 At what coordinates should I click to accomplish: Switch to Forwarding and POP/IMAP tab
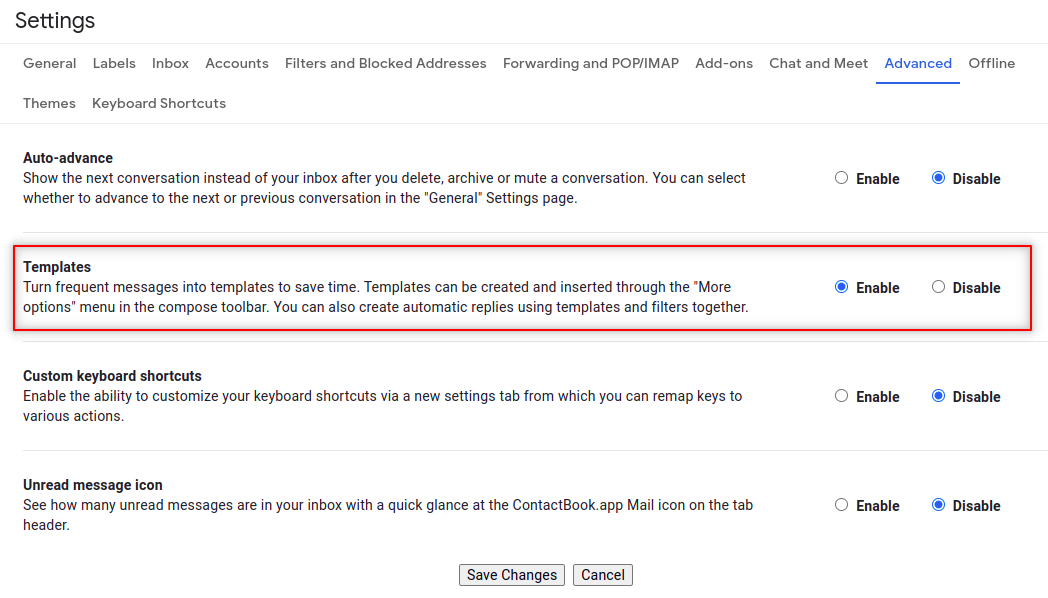591,63
